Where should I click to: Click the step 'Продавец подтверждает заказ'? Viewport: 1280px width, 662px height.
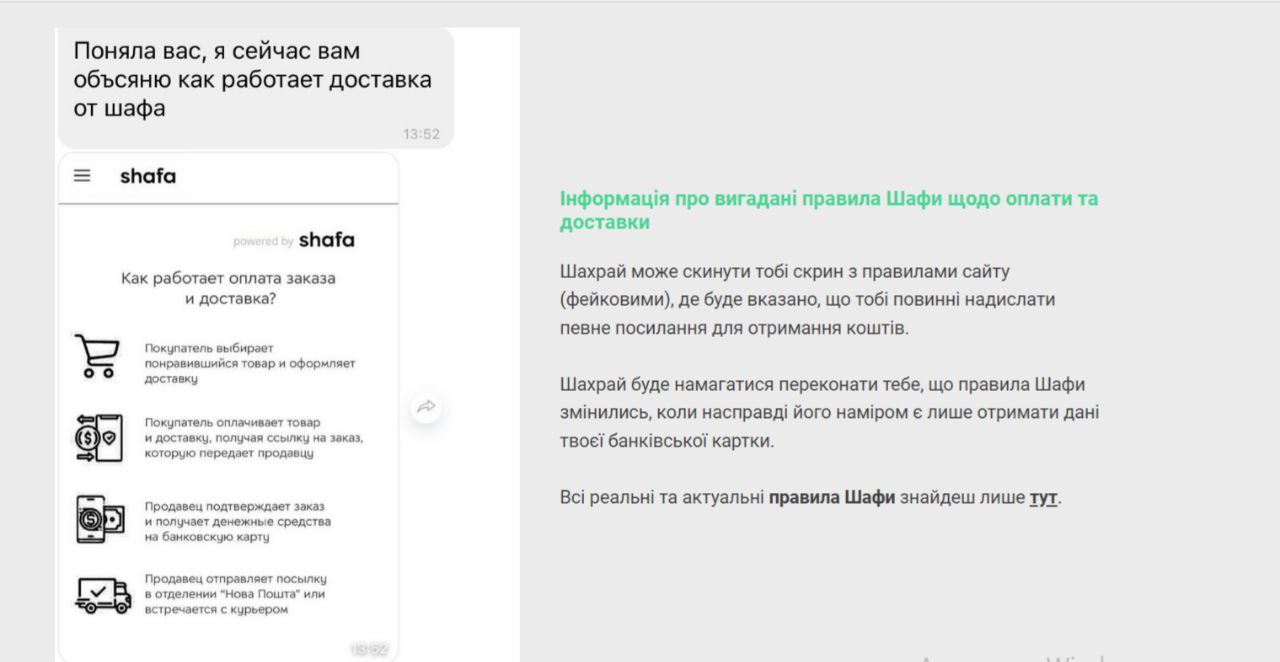click(x=238, y=521)
